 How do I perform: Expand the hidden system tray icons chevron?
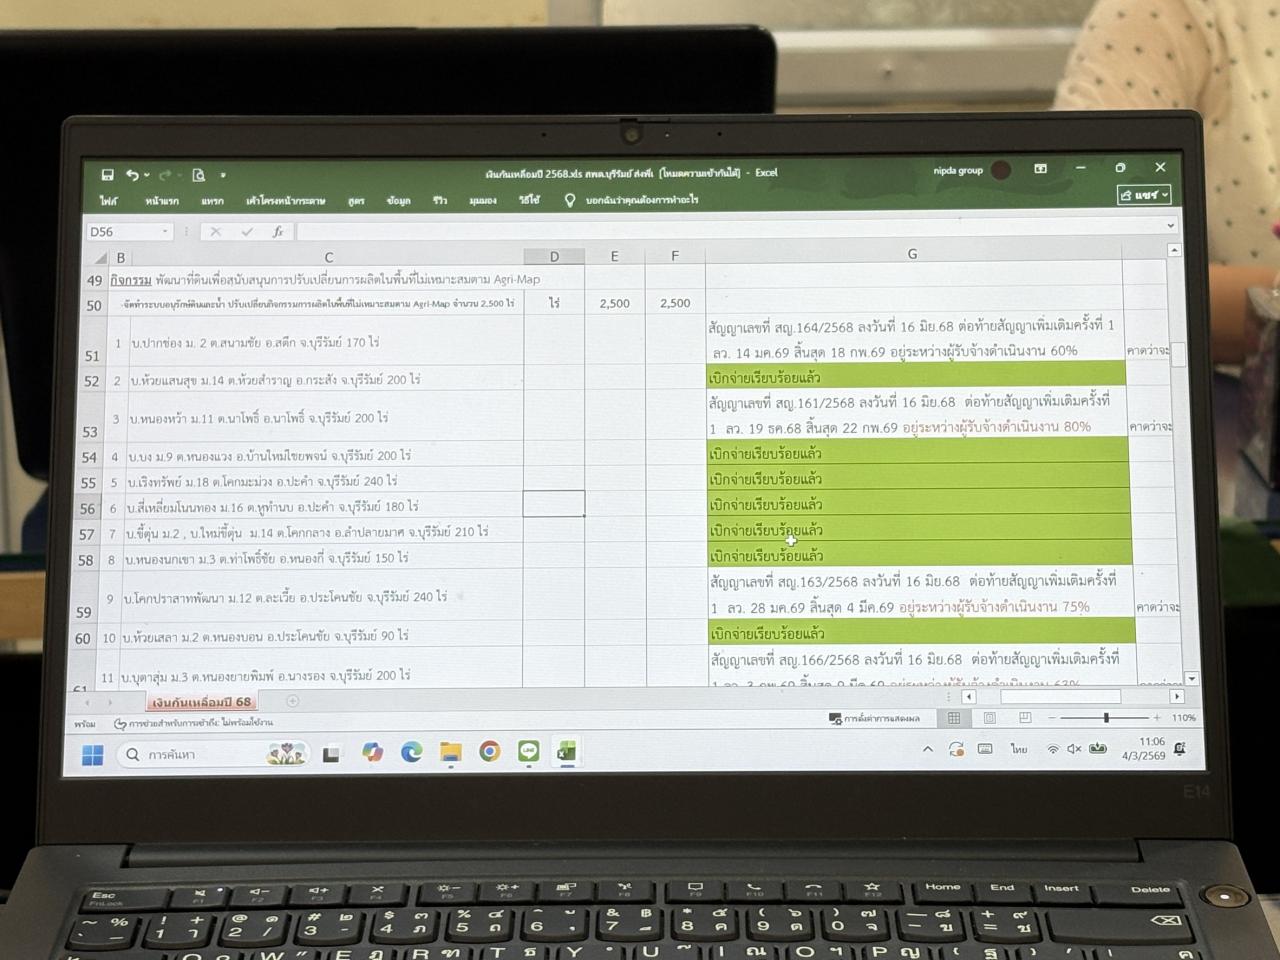click(928, 749)
